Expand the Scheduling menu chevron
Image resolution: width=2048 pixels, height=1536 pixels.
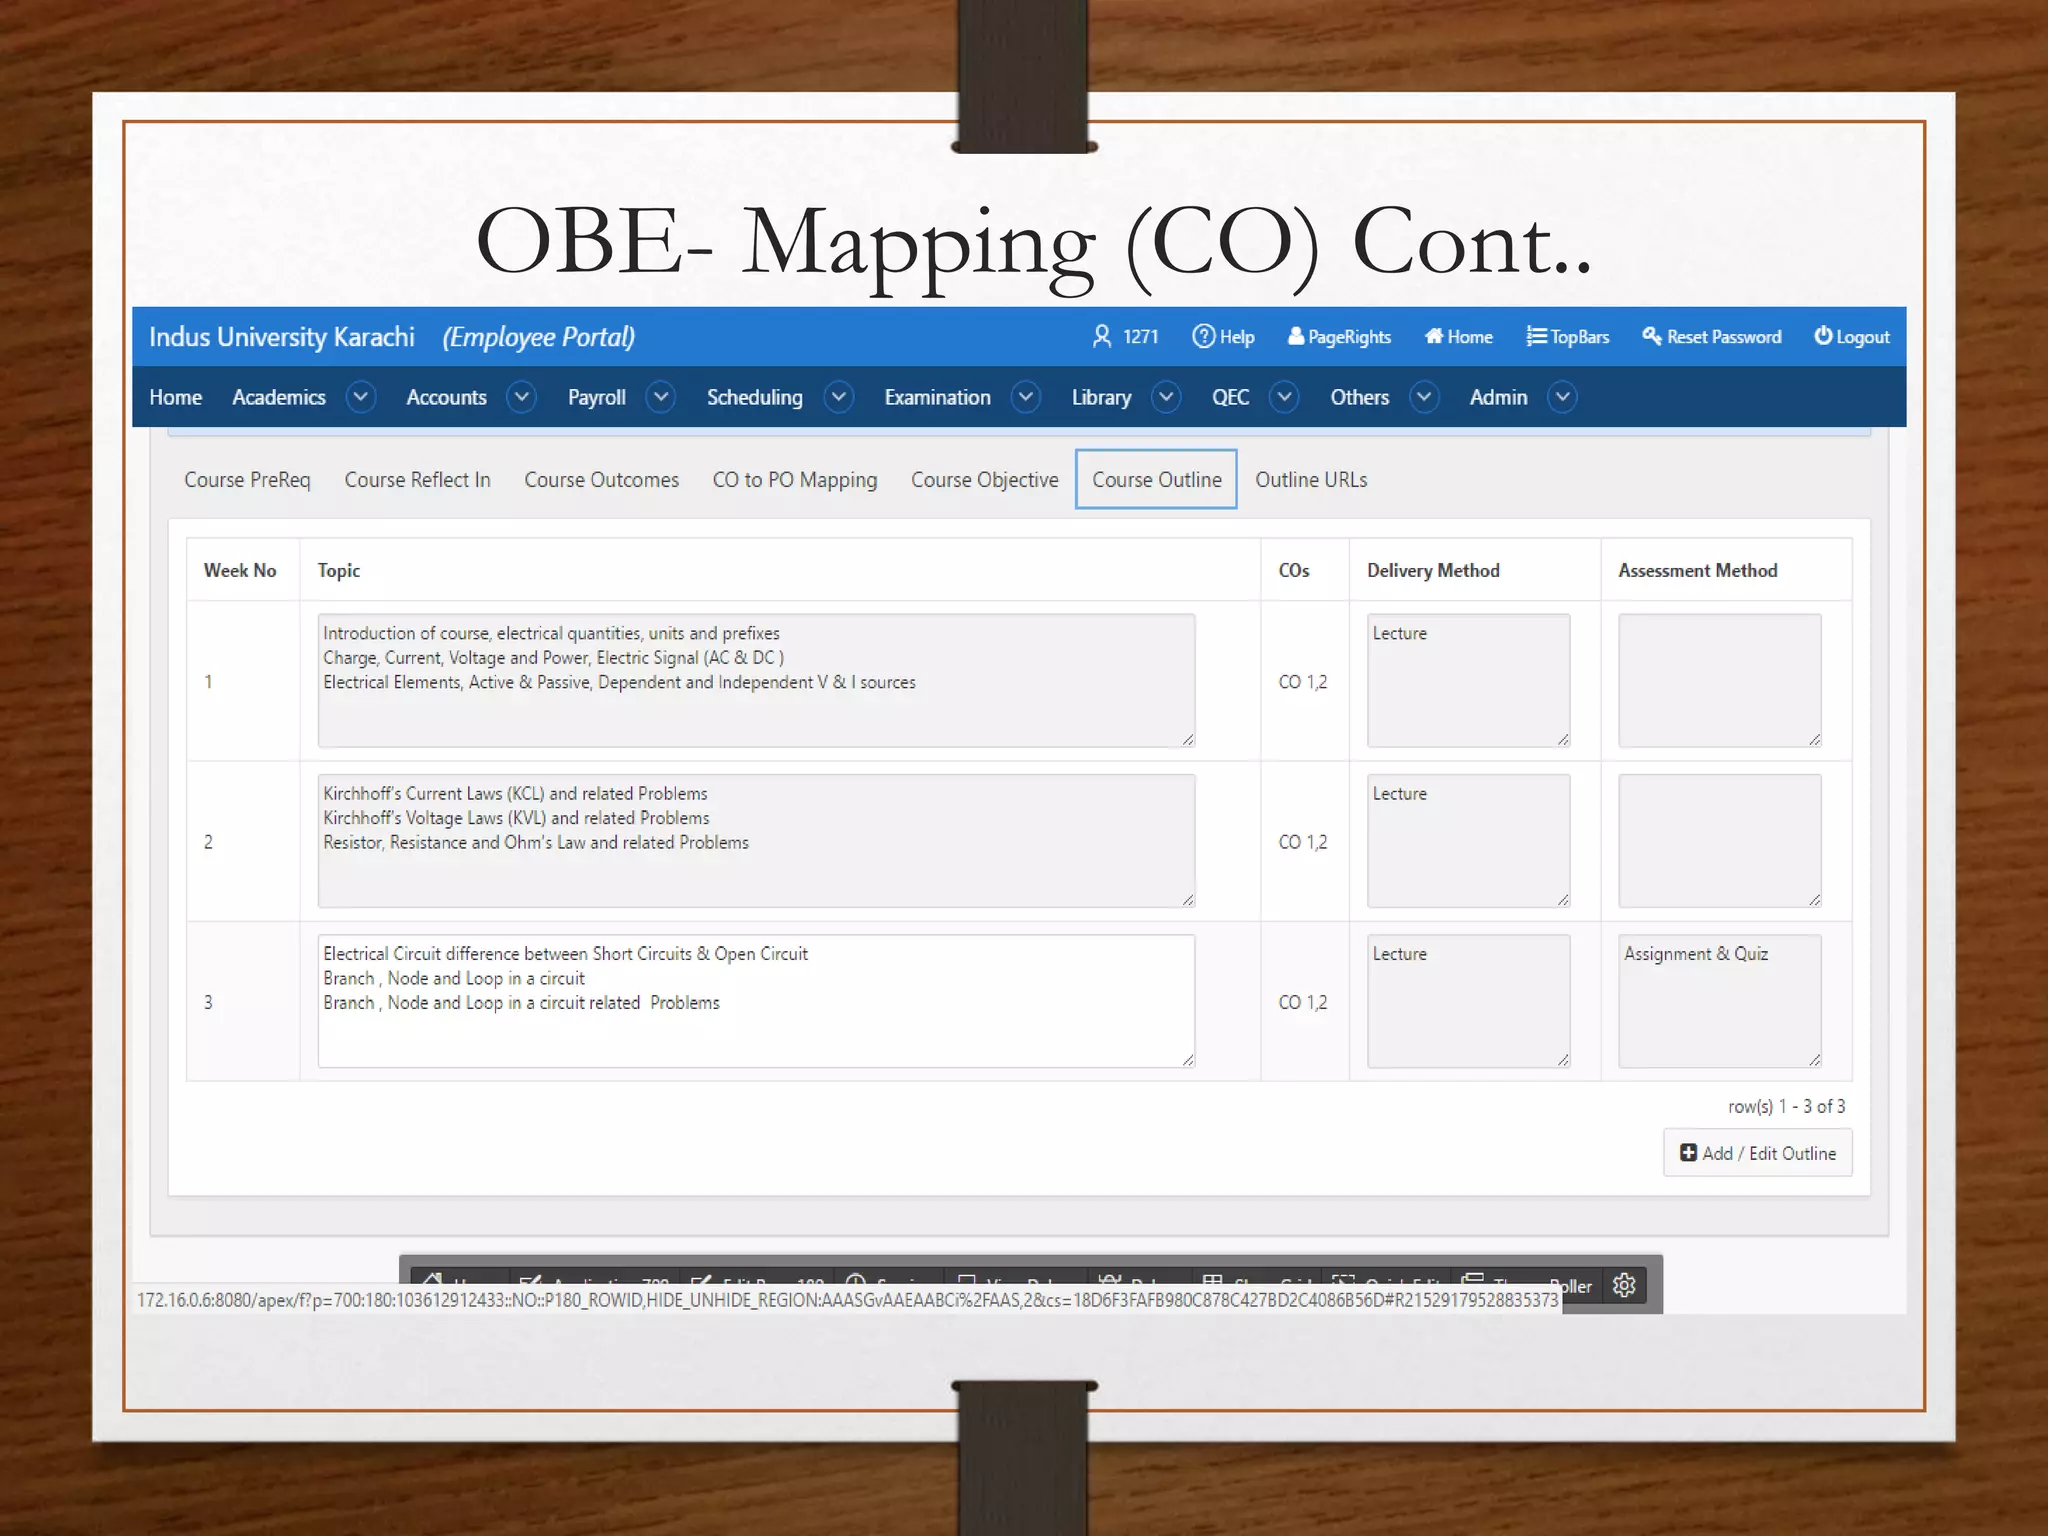click(x=839, y=397)
